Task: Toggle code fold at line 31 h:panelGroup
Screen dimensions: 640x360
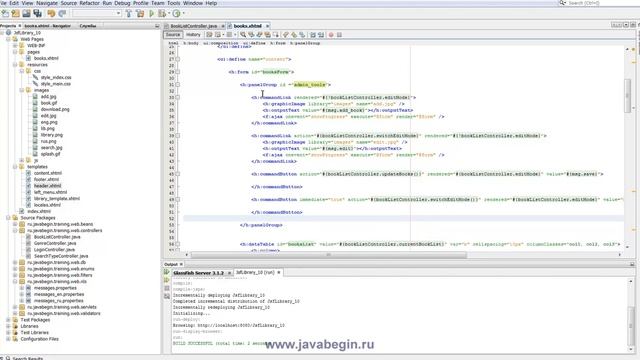Action: coord(178,84)
